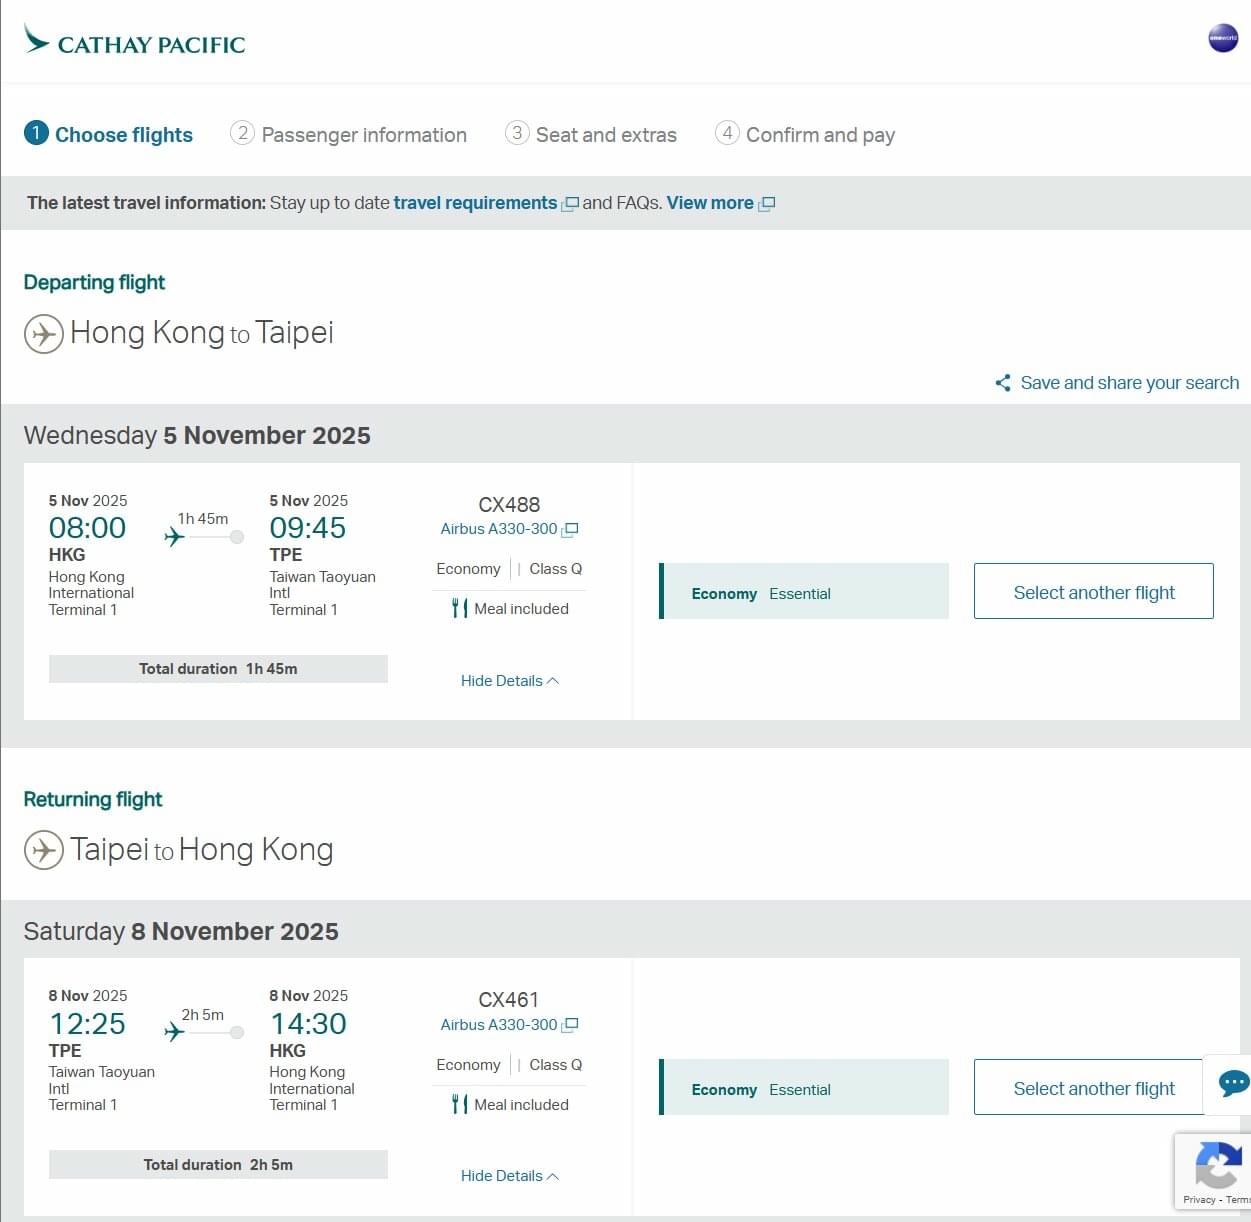Collapse details for the CX488 flight
Screen dimensions: 1251x1222
pyautogui.click(x=509, y=681)
